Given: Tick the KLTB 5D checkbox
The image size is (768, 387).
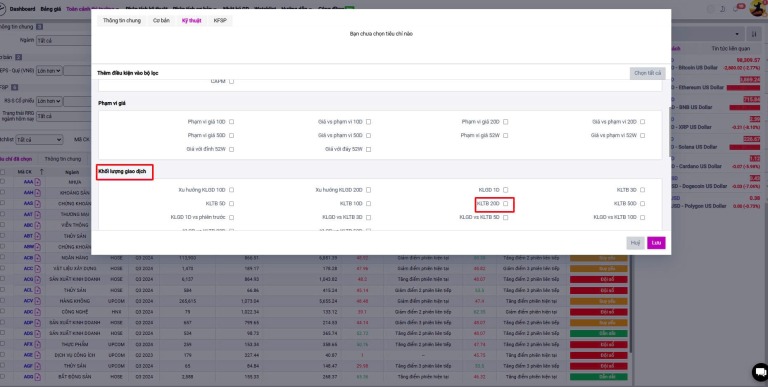Looking at the screenshot, I should coord(231,203).
